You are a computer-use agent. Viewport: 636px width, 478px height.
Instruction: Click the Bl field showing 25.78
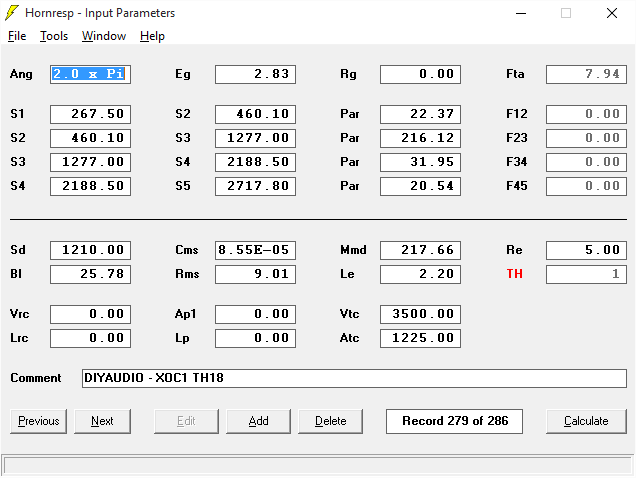[90, 274]
